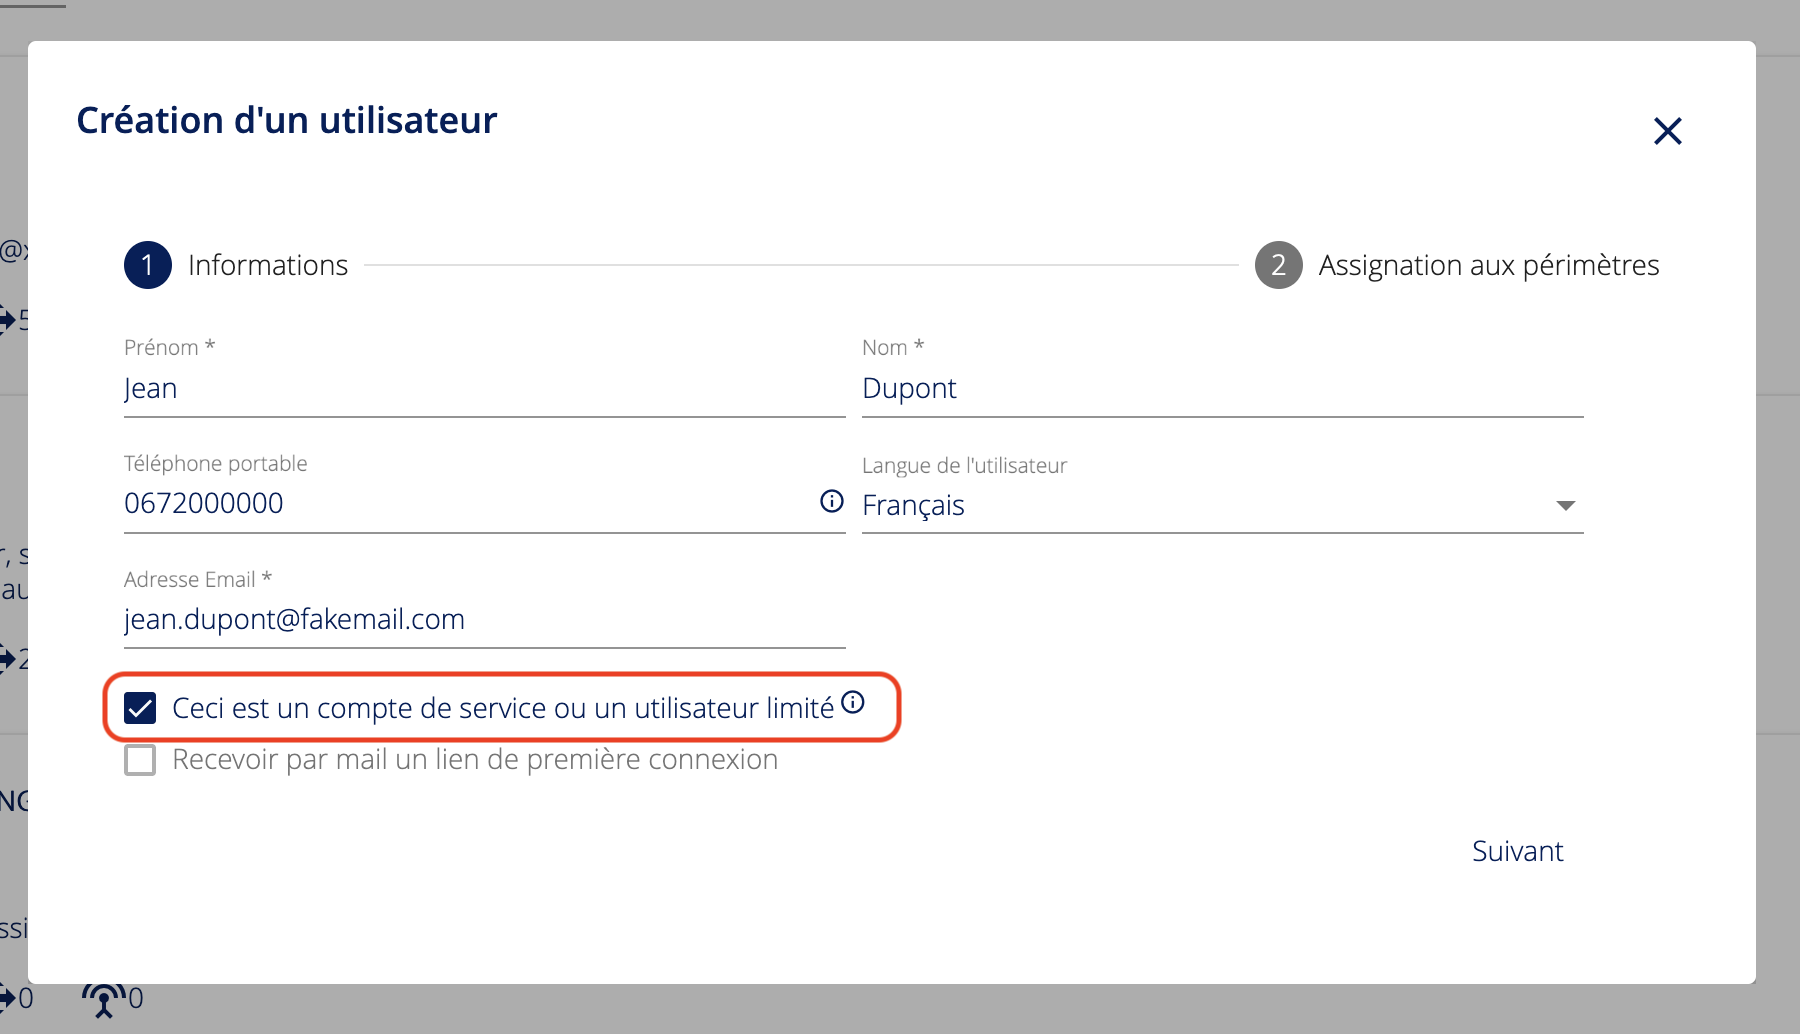Viewport: 1800px width, 1034px height.
Task: Click the step 1 number circle
Action: tap(148, 265)
